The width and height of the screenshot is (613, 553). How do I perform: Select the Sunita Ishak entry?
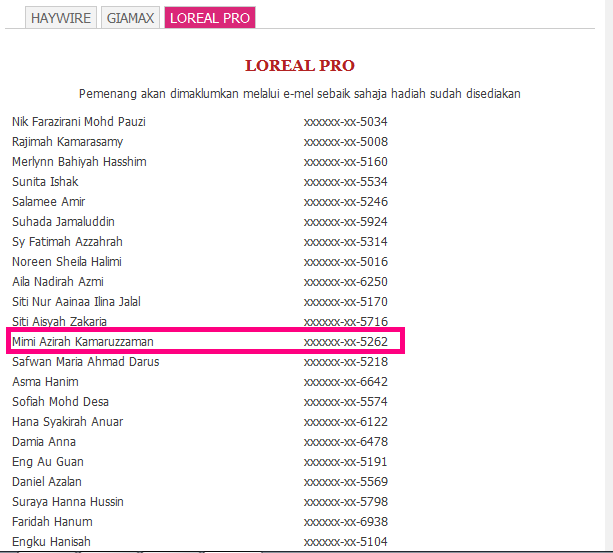(45, 182)
